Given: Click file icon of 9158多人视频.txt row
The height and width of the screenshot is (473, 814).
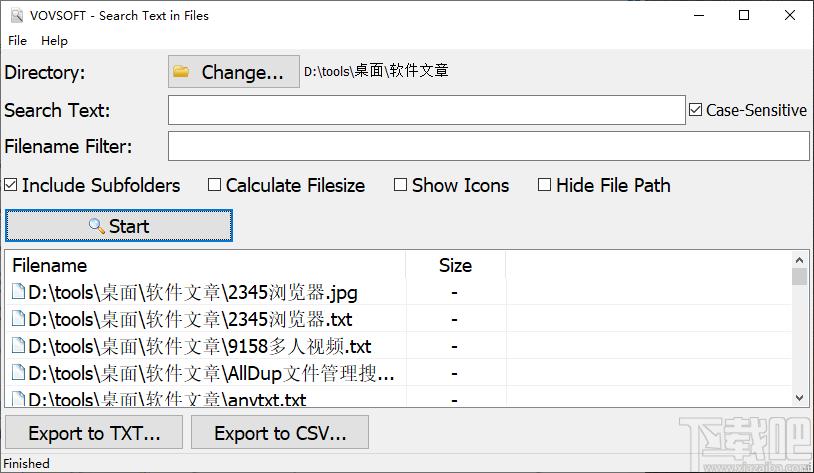Looking at the screenshot, I should pyautogui.click(x=18, y=346).
